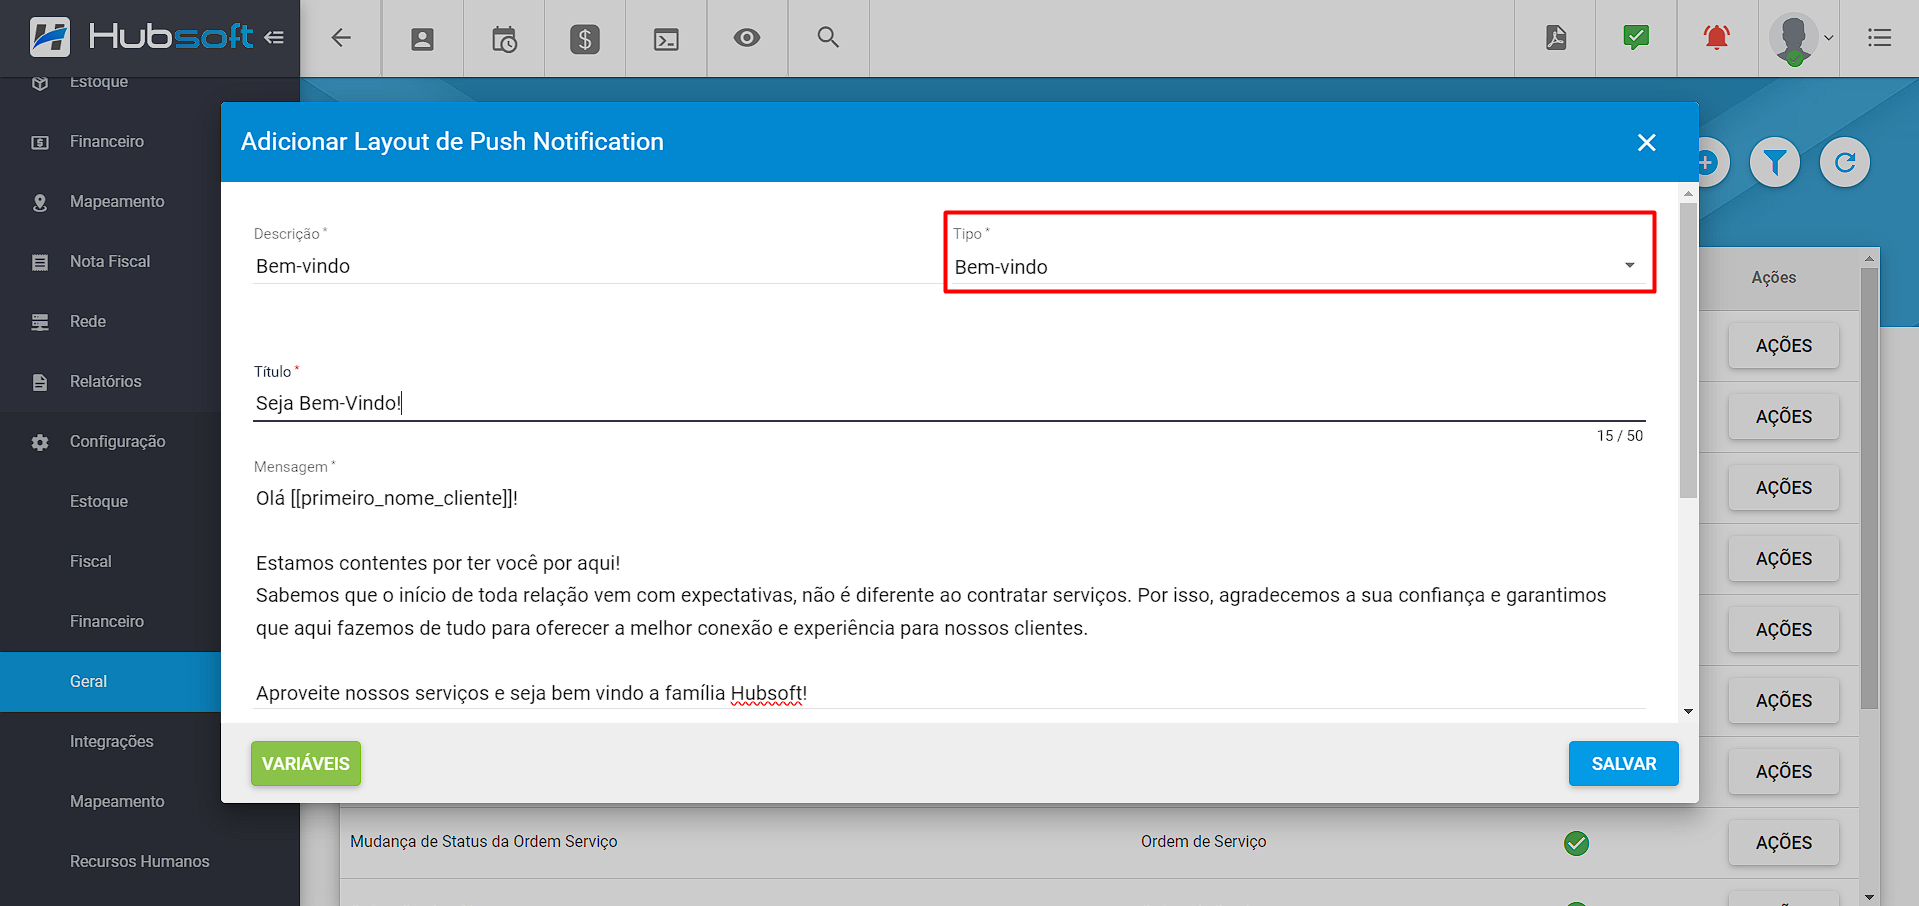The image size is (1919, 906).
Task: Click AÇÕES for Mudança de Status row
Action: 1784,842
